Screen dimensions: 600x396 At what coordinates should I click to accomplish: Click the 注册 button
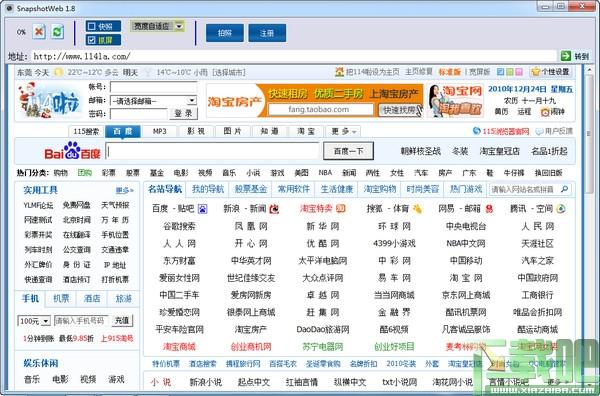tap(267, 33)
